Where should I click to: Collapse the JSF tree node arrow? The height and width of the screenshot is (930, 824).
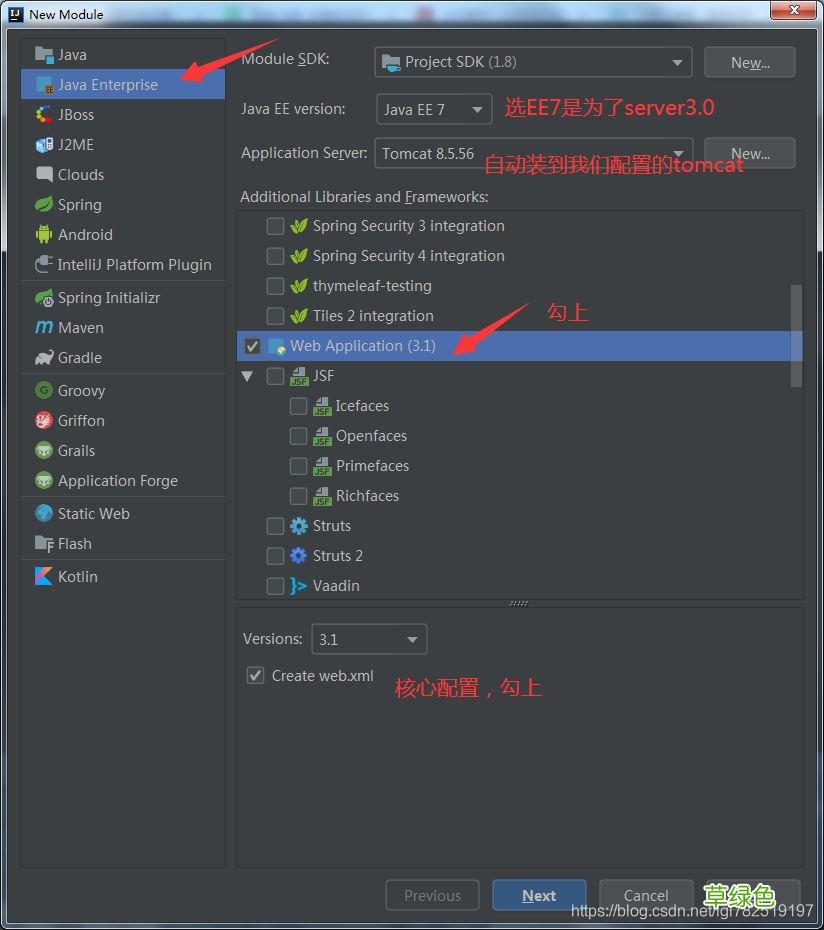pyautogui.click(x=247, y=377)
